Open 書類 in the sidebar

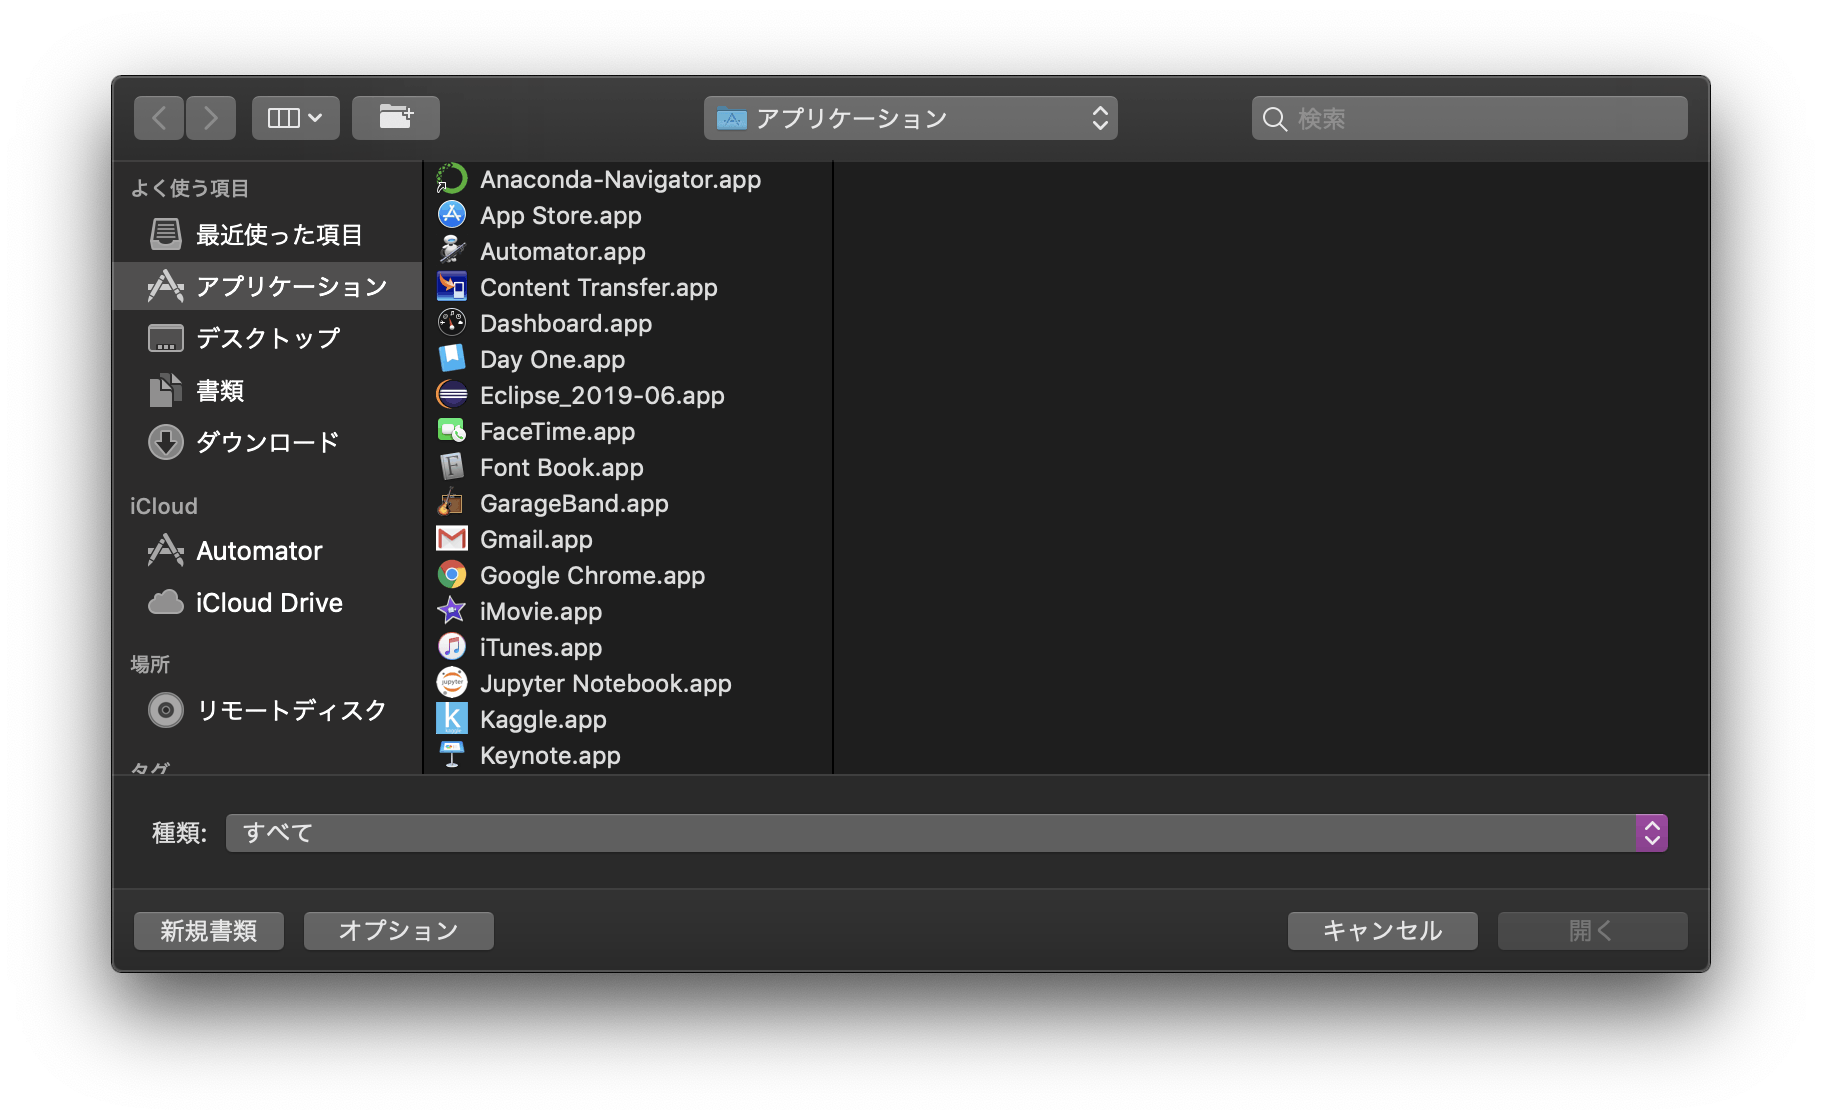coord(267,391)
